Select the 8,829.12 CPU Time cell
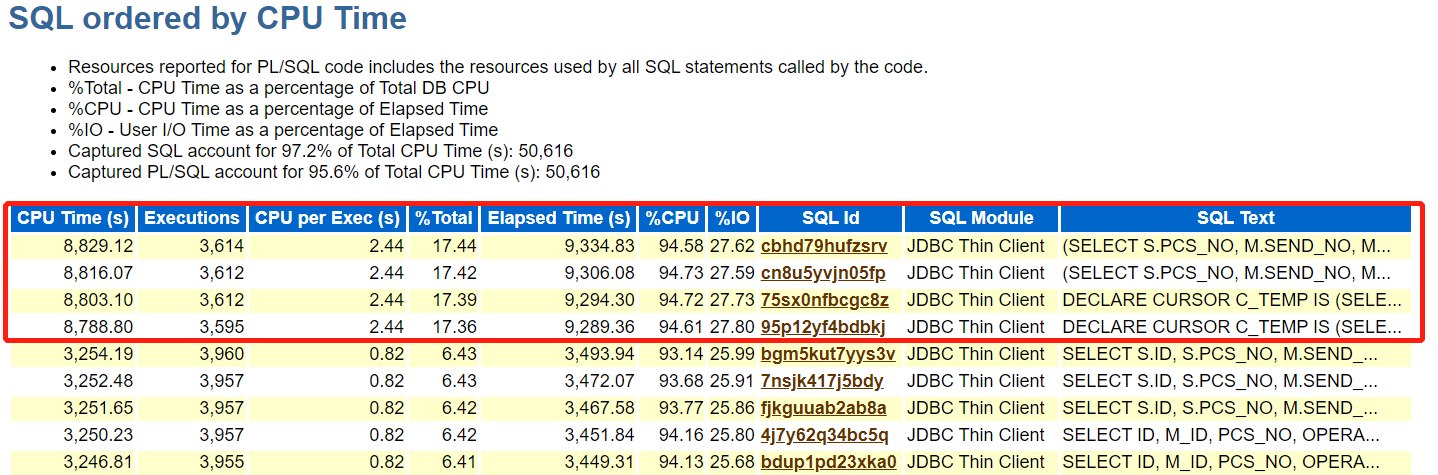This screenshot has width=1438, height=475. (73, 246)
